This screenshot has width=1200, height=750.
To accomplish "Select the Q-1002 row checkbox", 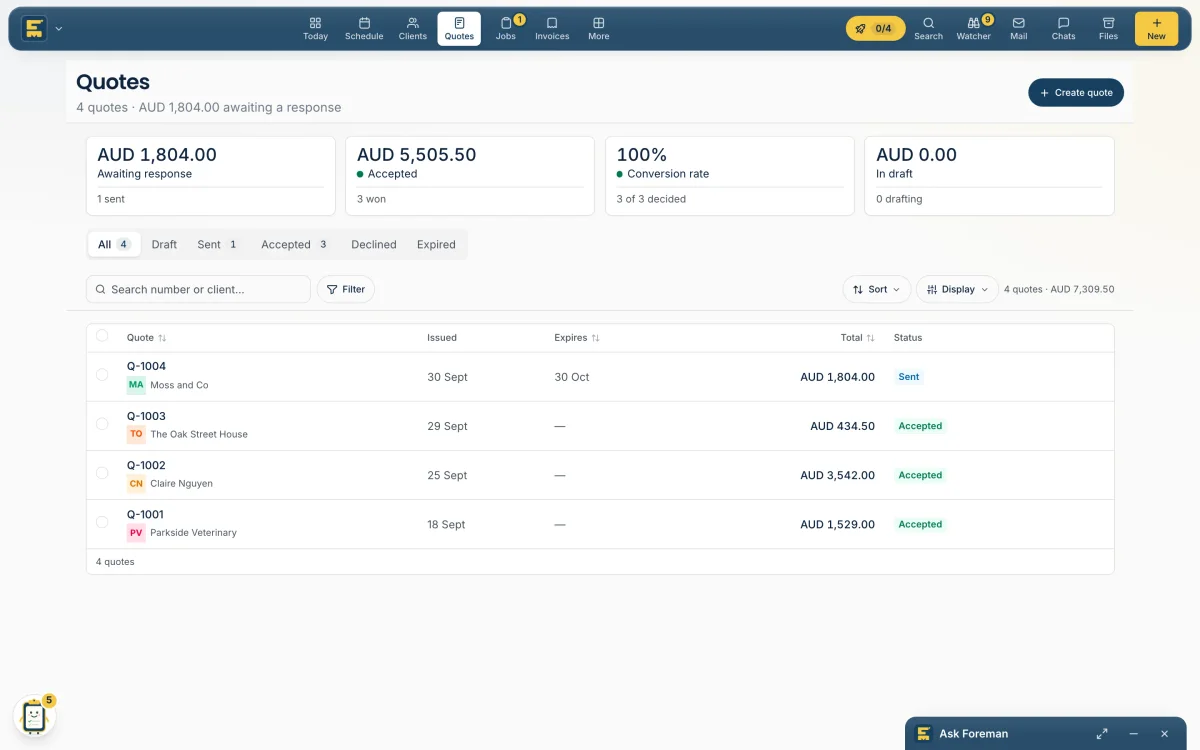I will (102, 473).
